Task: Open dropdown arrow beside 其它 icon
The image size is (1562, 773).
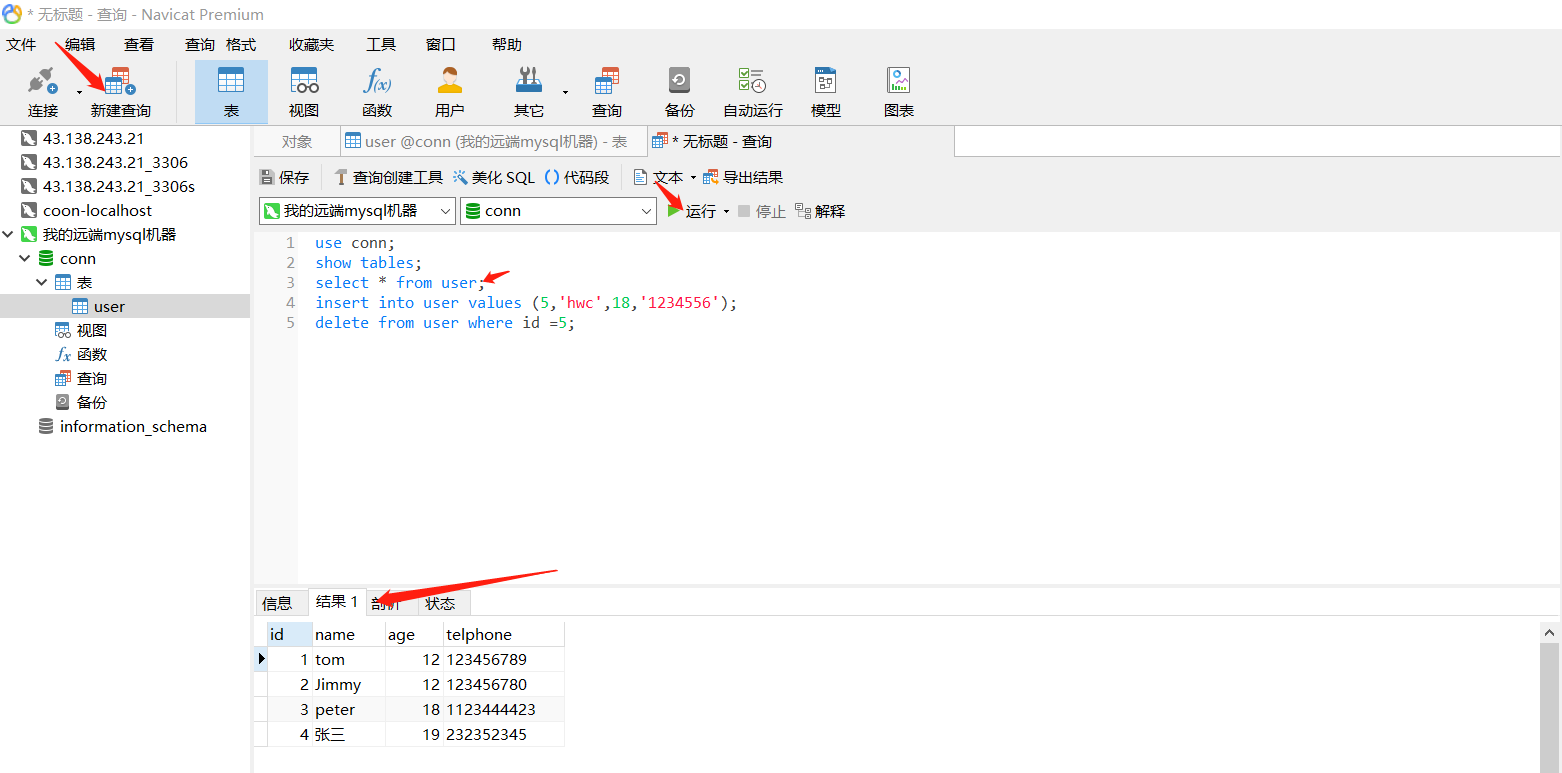Action: pos(565,93)
